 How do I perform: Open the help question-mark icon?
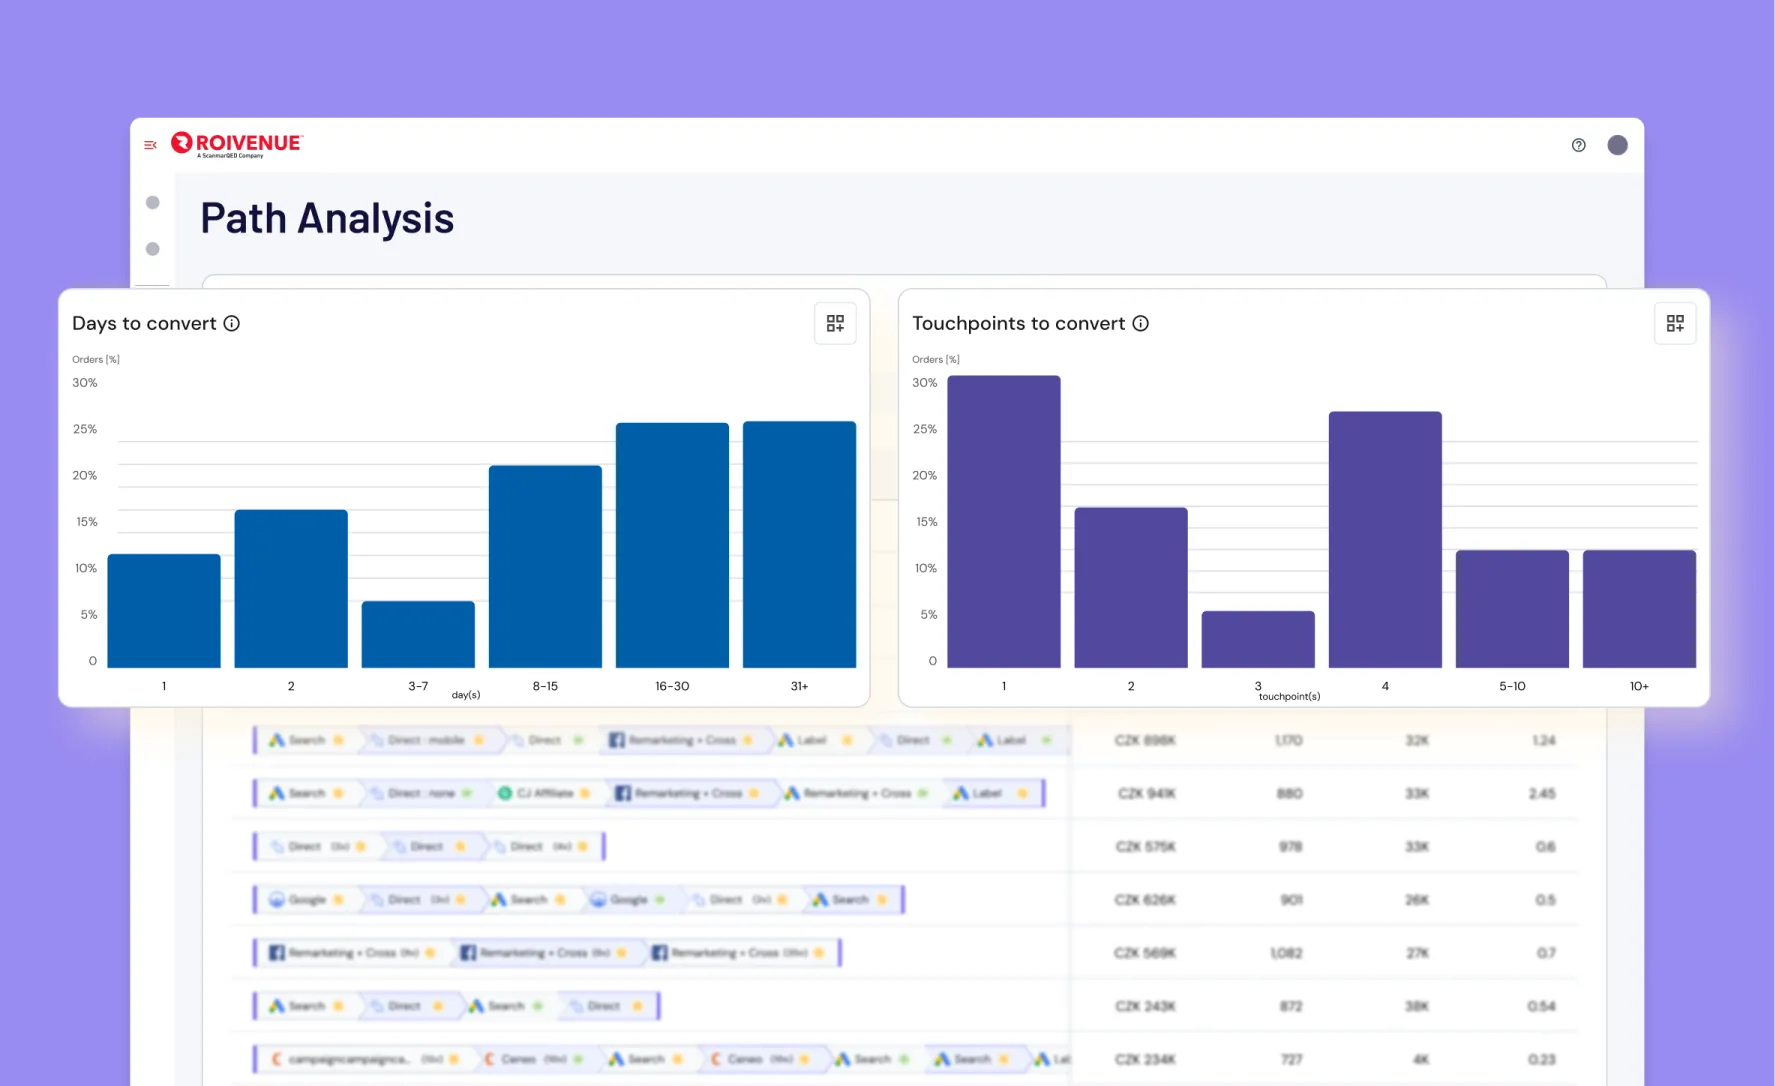point(1578,145)
